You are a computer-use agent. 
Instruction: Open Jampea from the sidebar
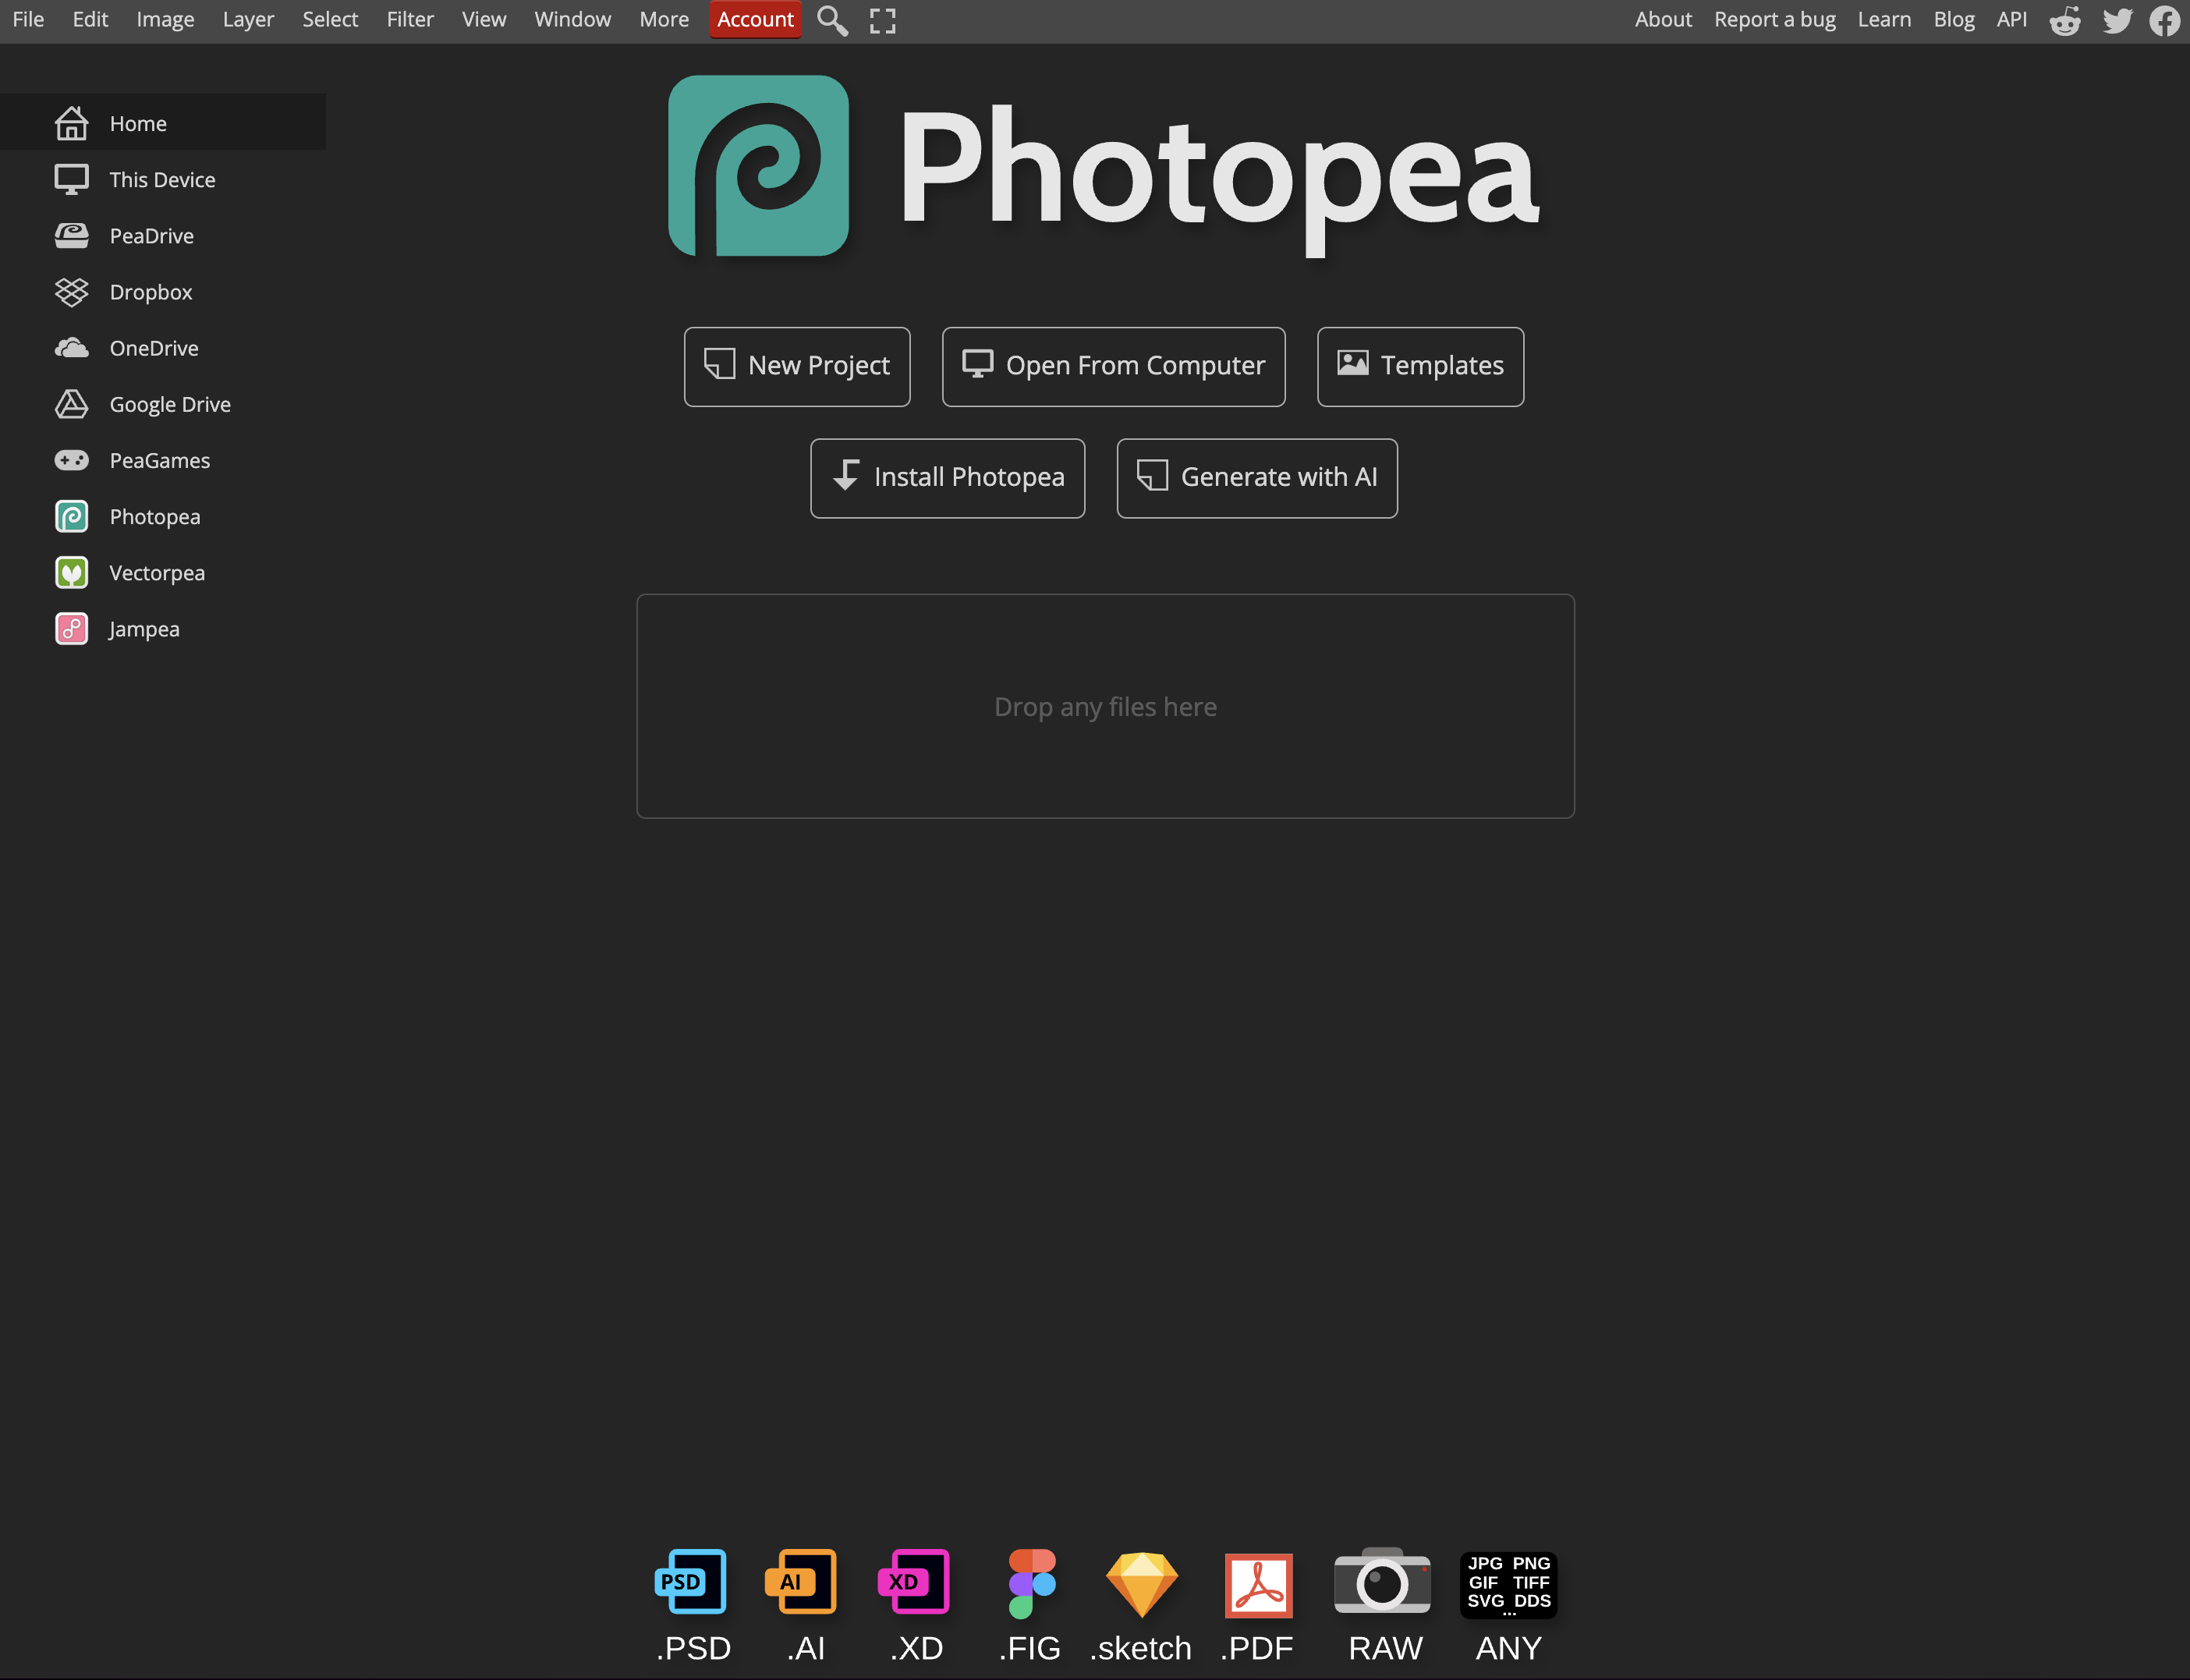pos(143,628)
